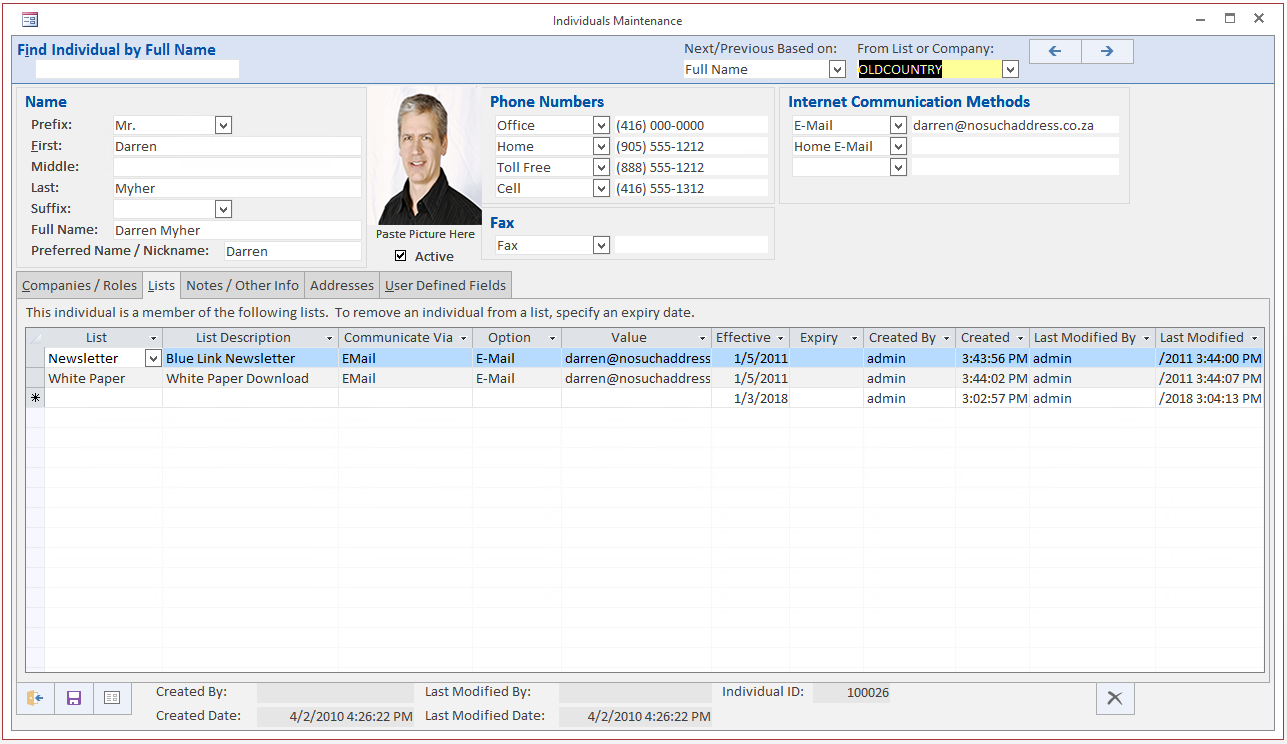Open the OLDCOUNTRY company dropdown
This screenshot has width=1287, height=744.
pyautogui.click(x=1009, y=69)
